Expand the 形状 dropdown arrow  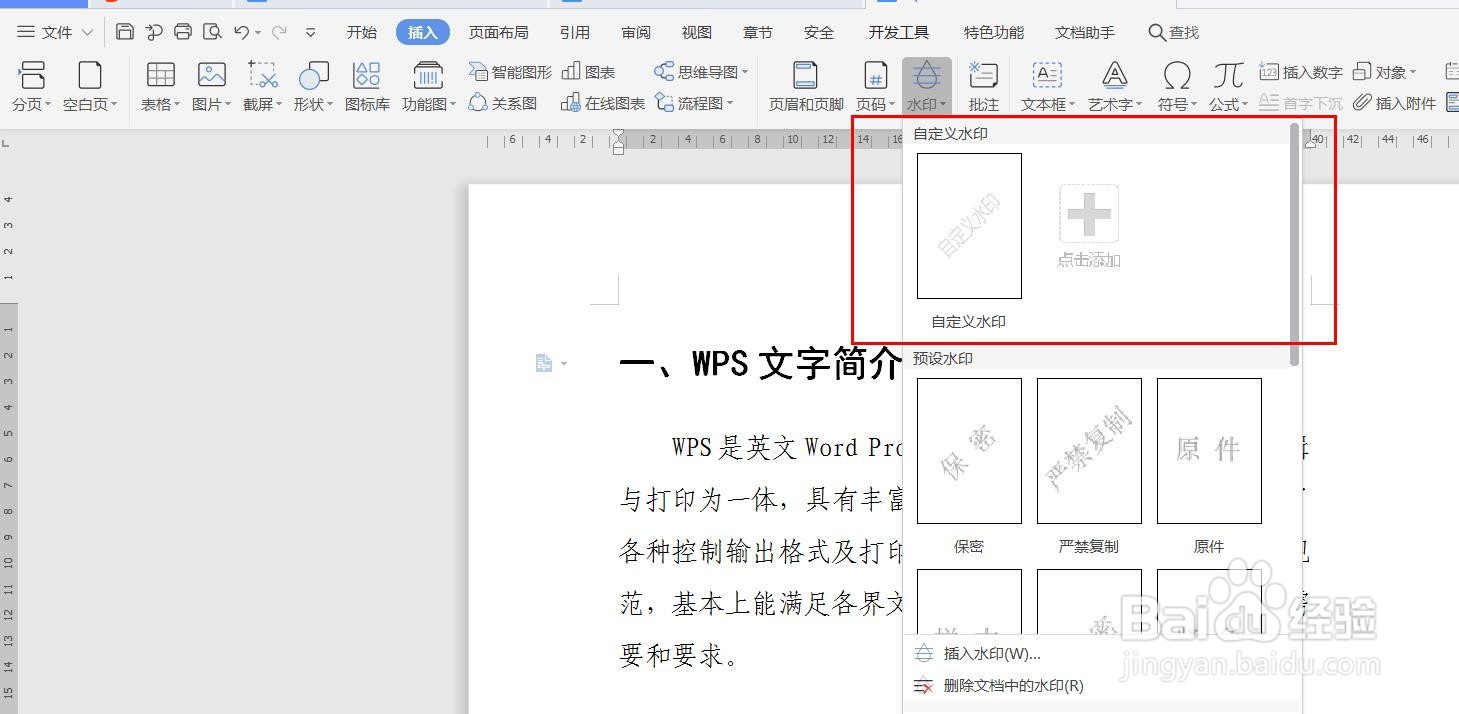[x=330, y=105]
